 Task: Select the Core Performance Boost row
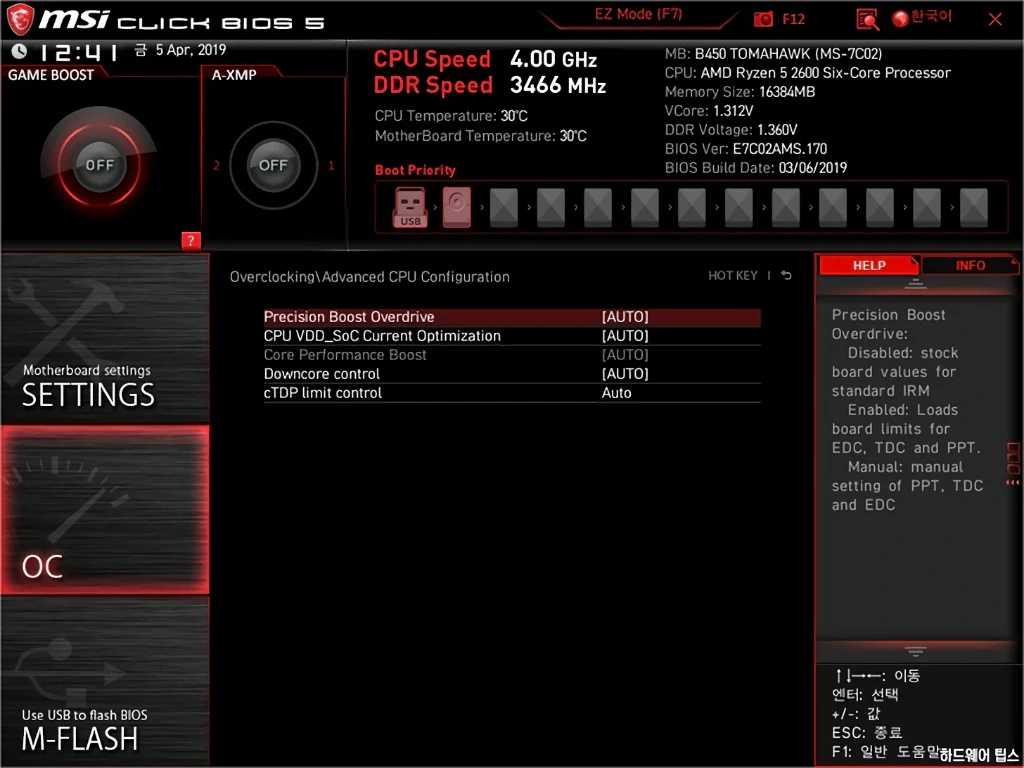click(512, 355)
